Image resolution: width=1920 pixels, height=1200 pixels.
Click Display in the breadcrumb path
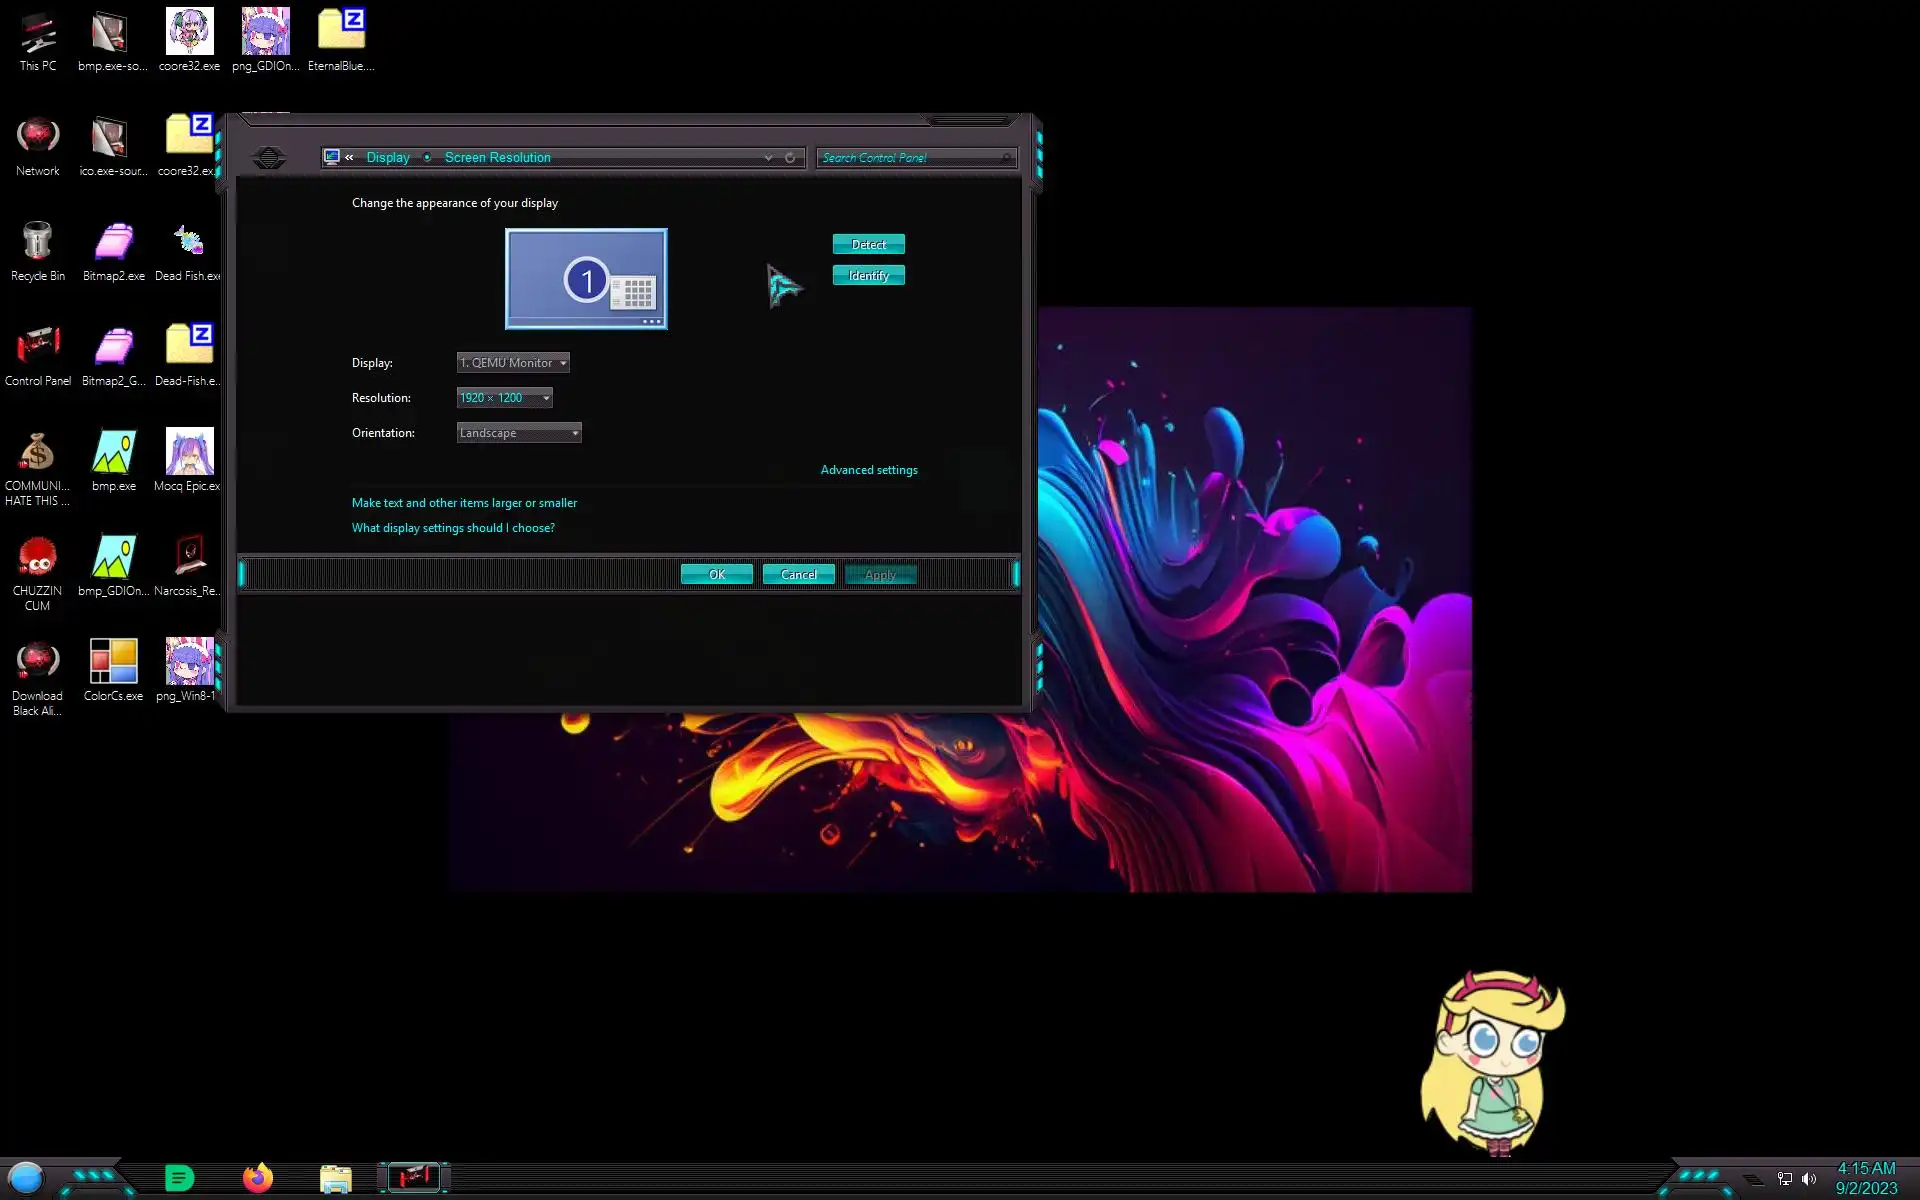coord(388,158)
